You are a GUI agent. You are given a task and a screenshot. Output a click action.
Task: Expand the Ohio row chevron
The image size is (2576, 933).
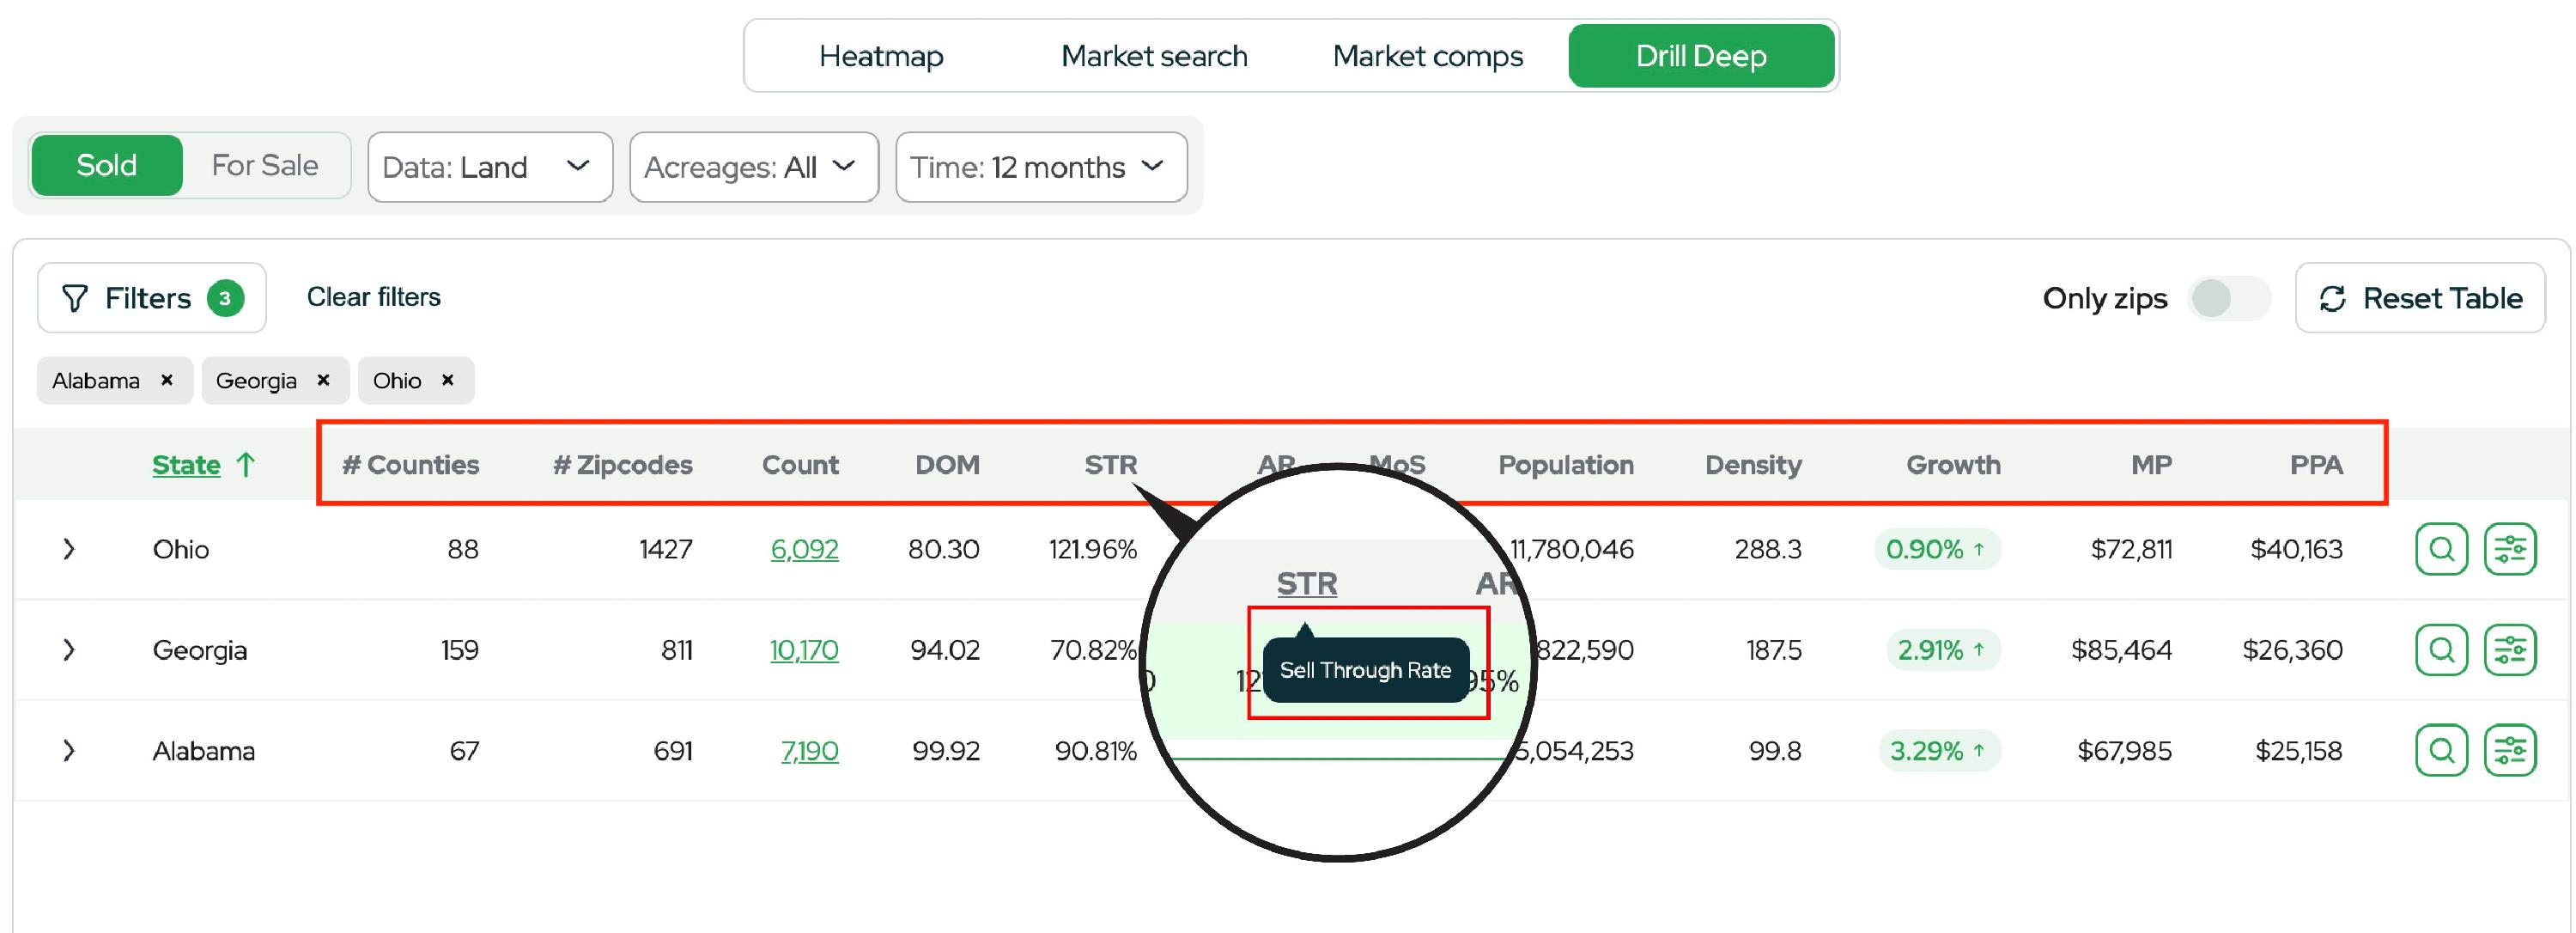coord(68,549)
